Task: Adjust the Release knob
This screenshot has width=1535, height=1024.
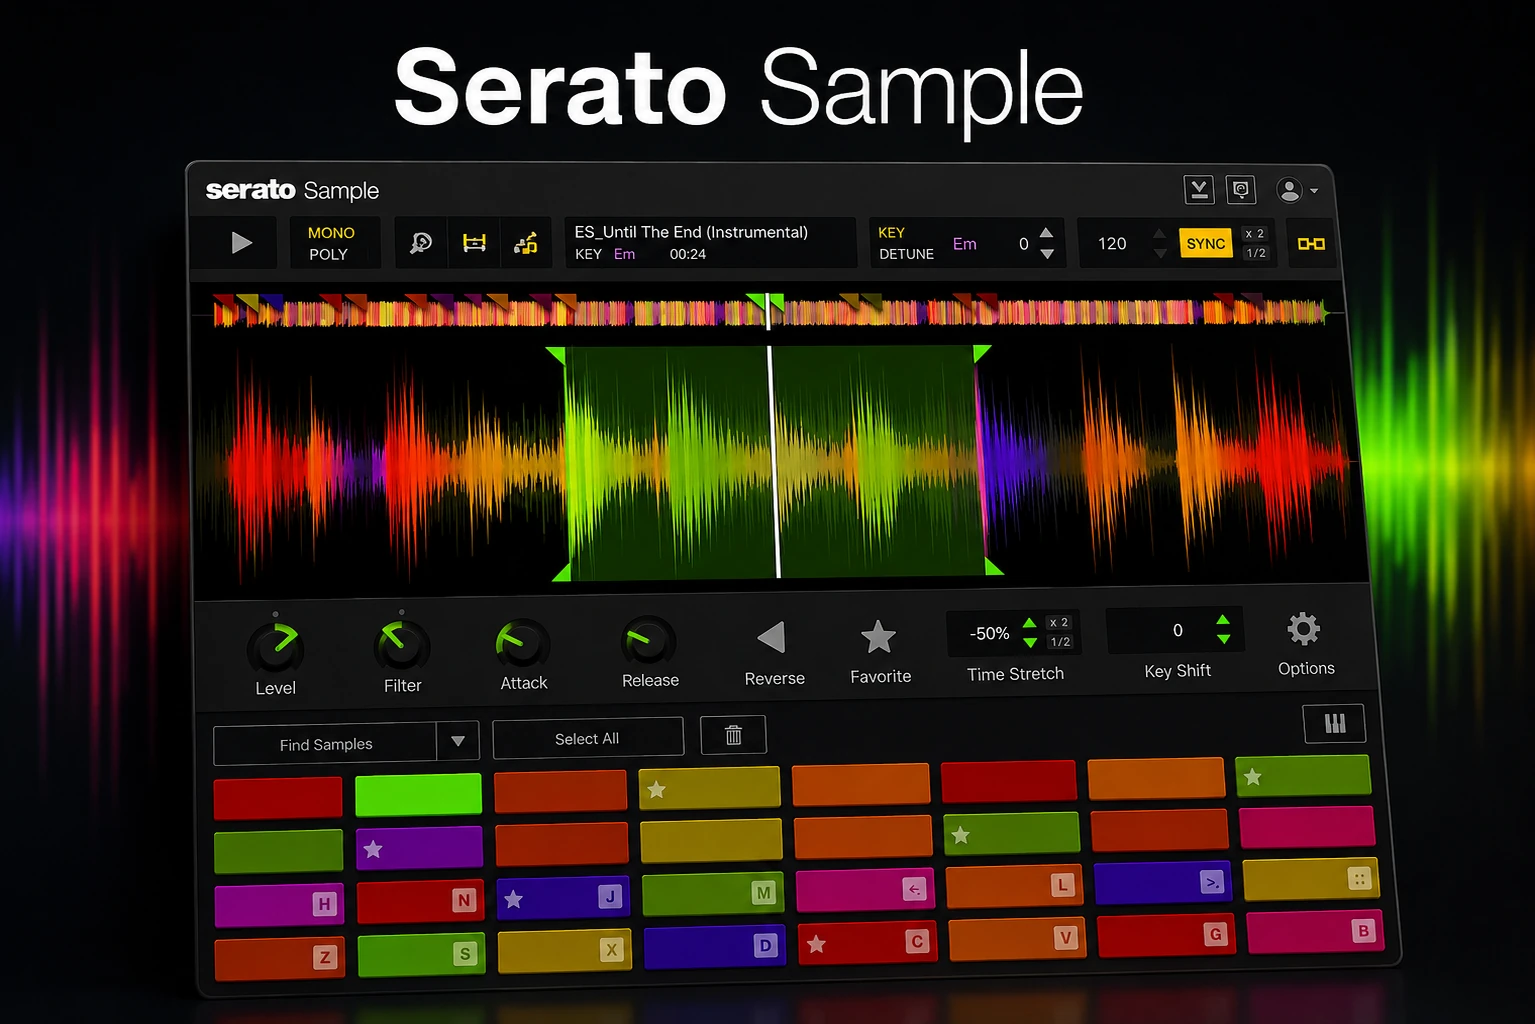Action: [649, 641]
